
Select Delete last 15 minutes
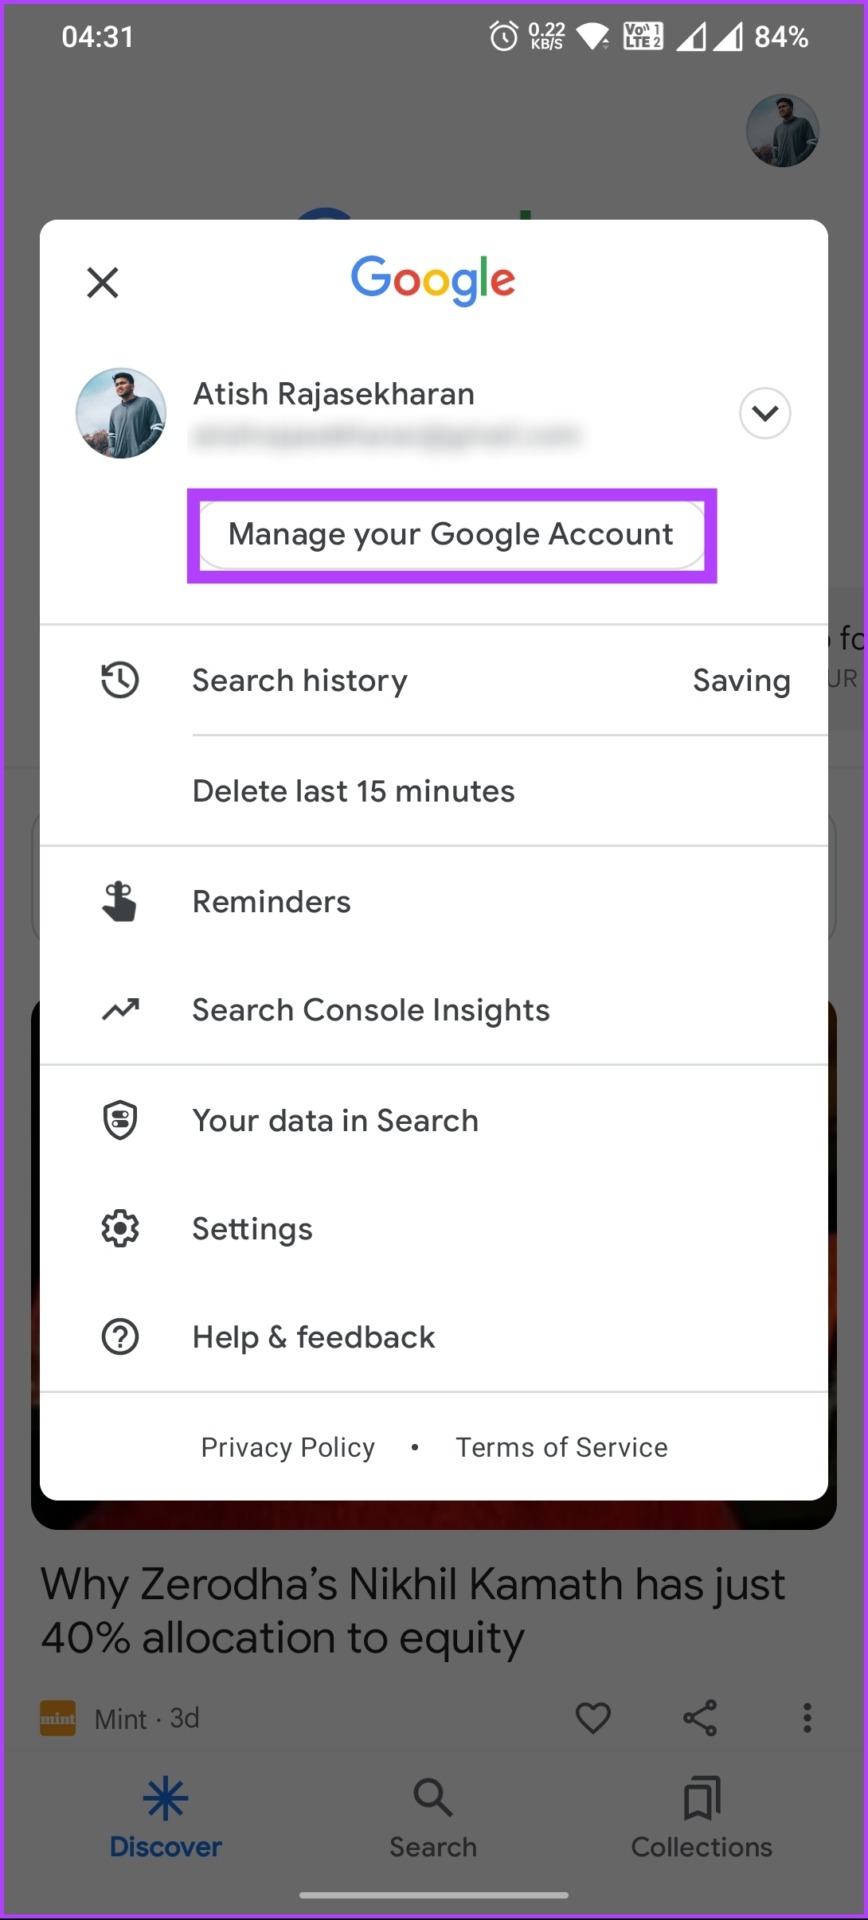click(354, 791)
